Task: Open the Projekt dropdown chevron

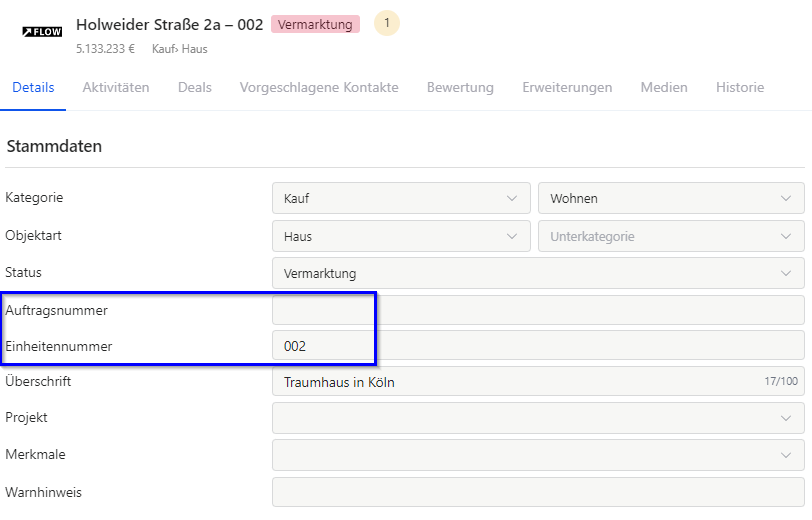Action: point(786,418)
